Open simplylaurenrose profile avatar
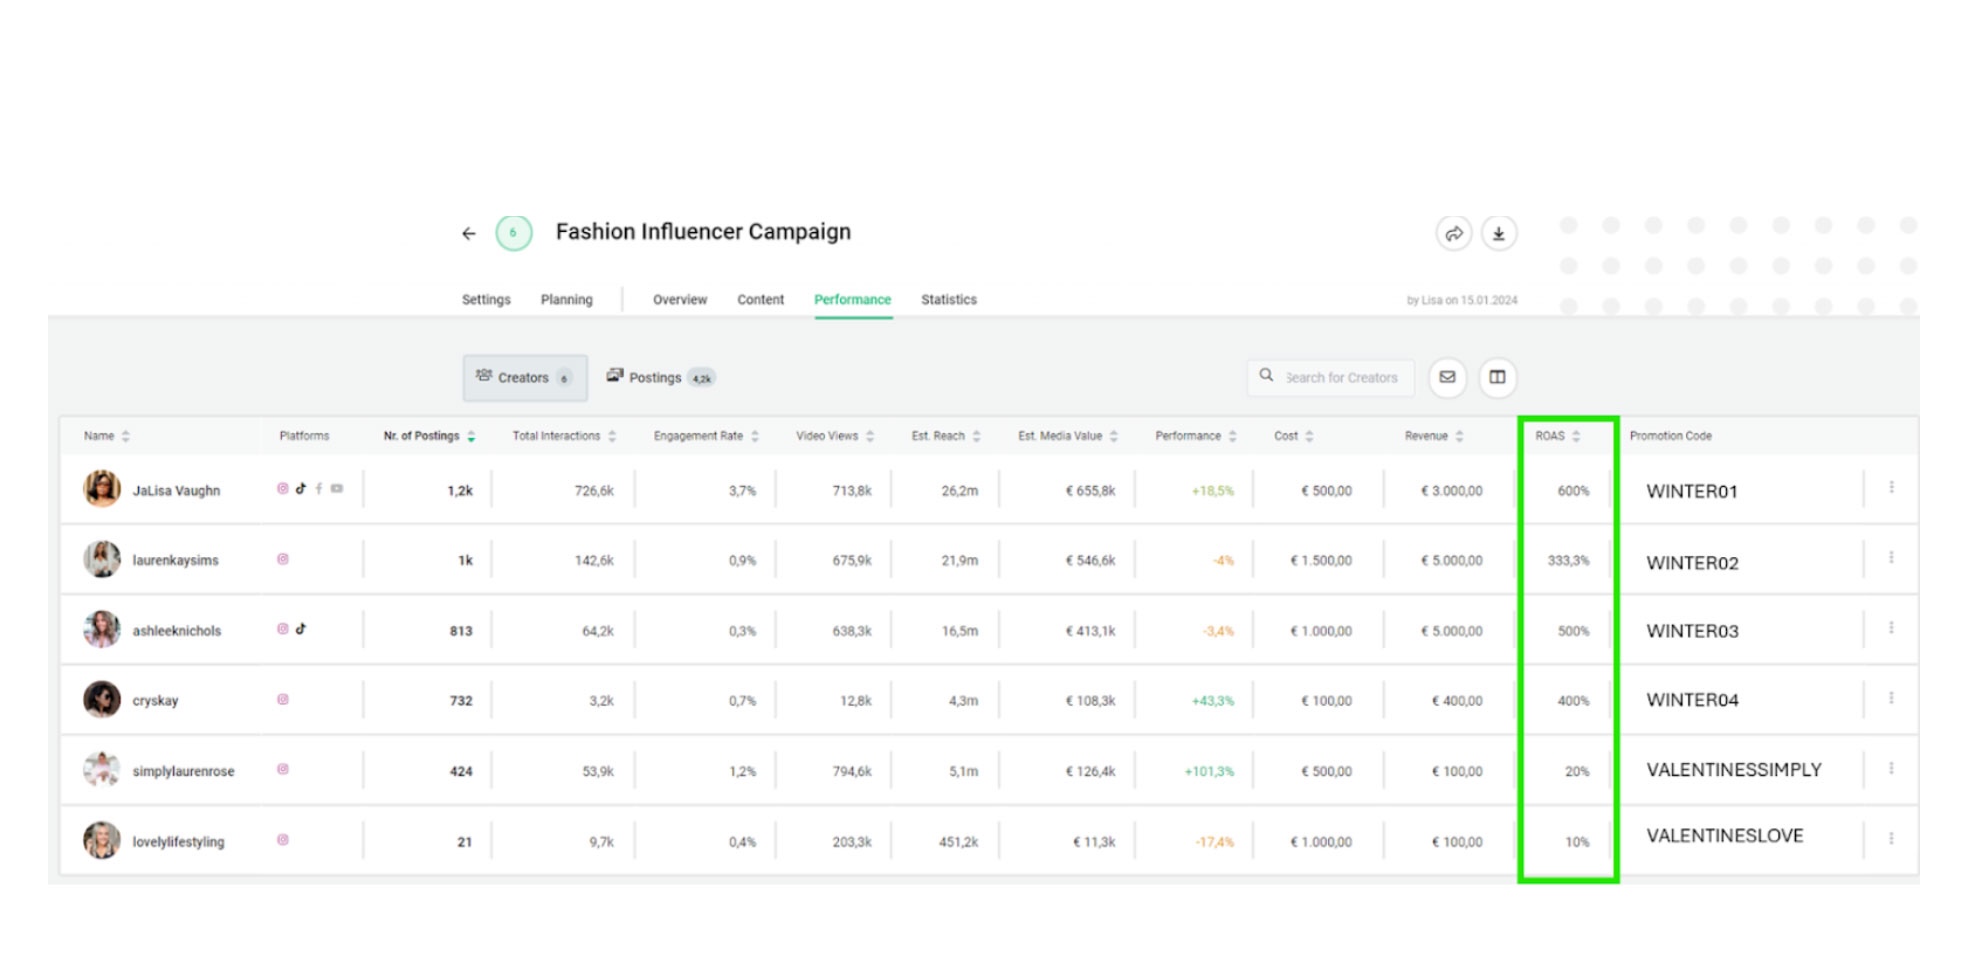This screenshot has width=1966, height=970. pyautogui.click(x=101, y=770)
